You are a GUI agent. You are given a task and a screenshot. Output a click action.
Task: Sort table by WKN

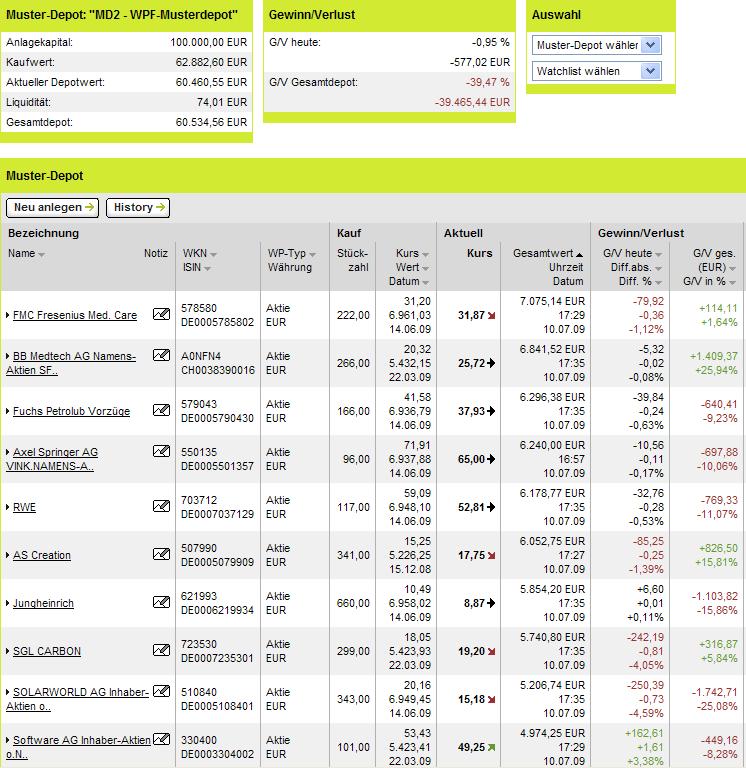click(x=200, y=254)
